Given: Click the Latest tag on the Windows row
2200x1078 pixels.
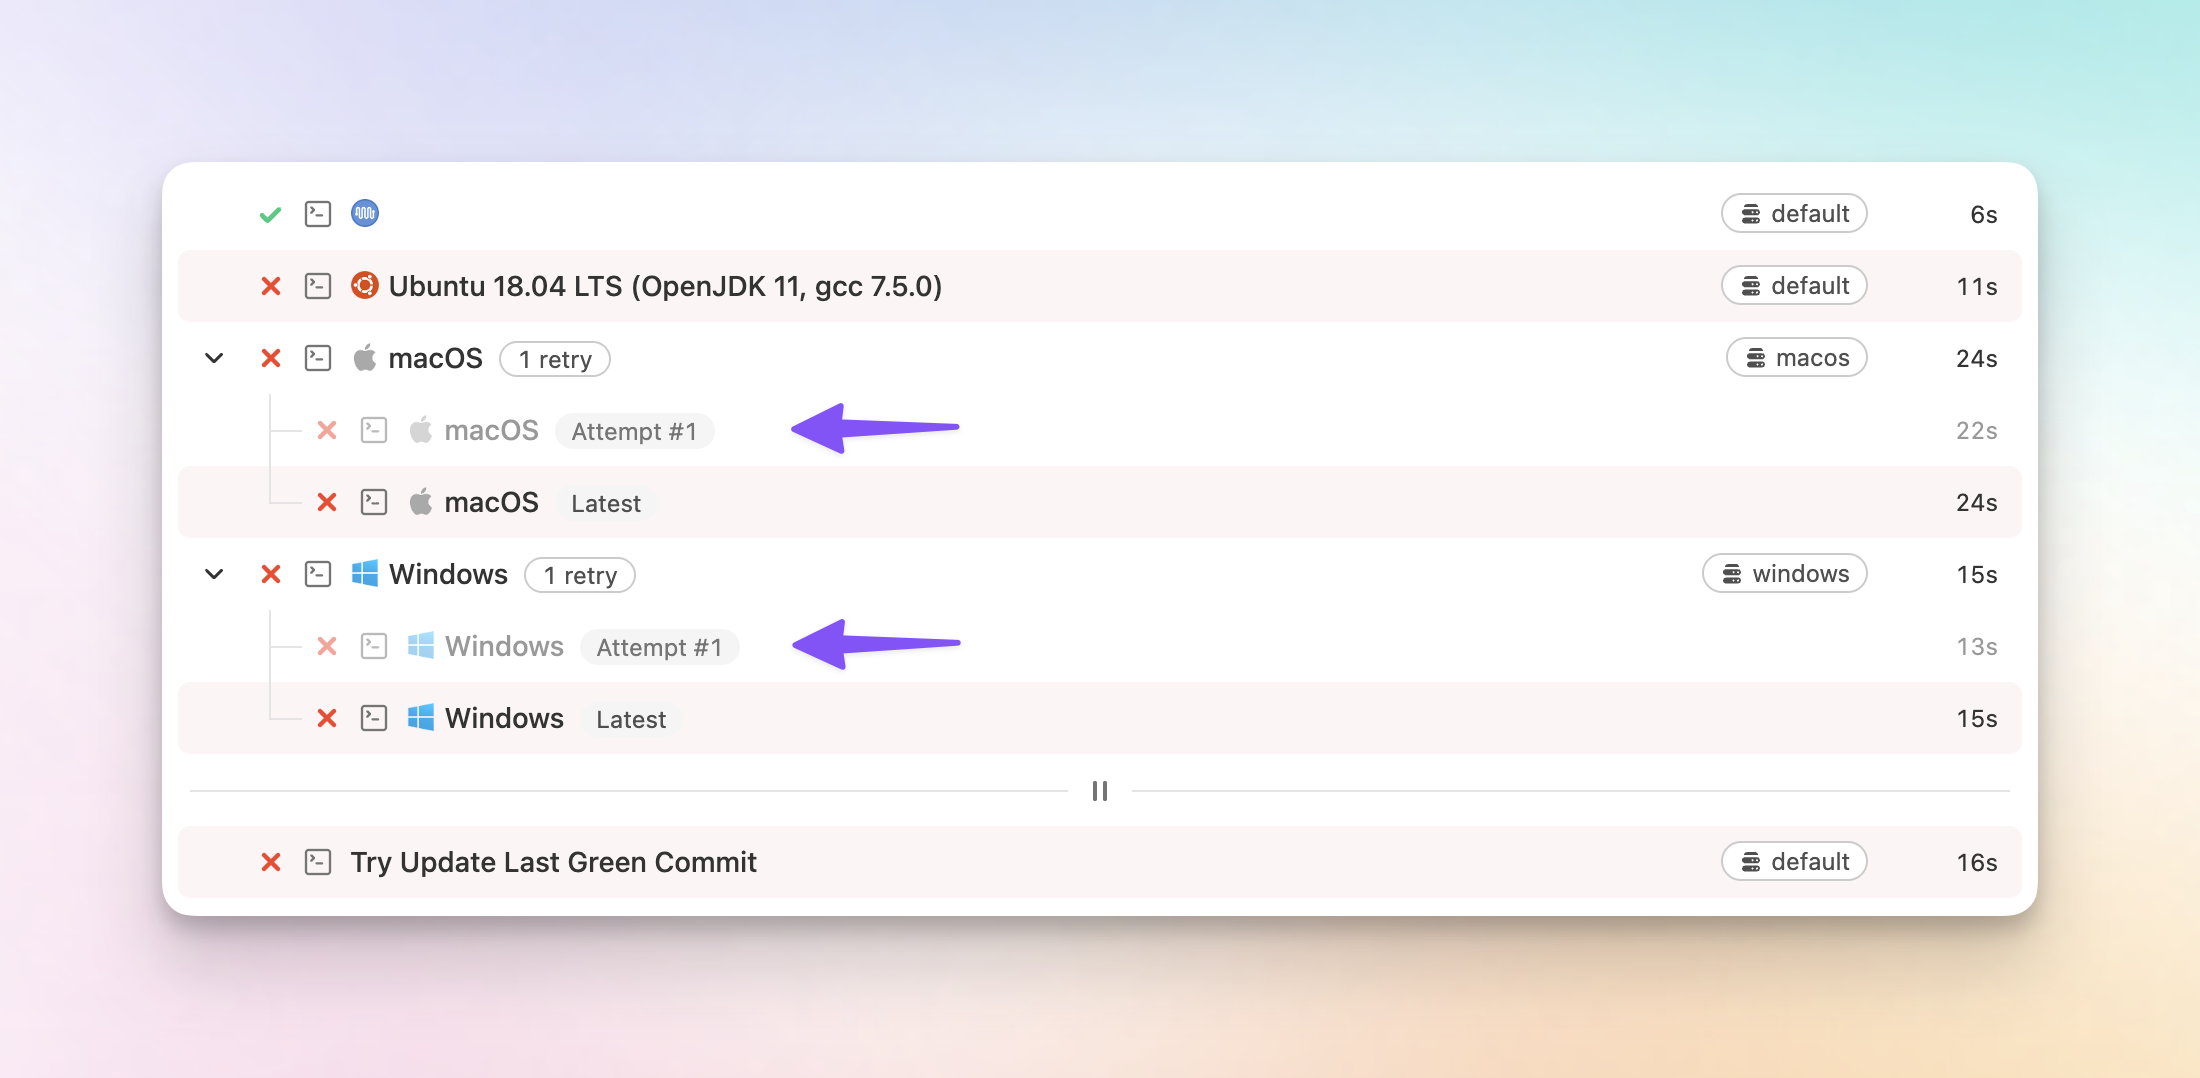Looking at the screenshot, I should pyautogui.click(x=631, y=719).
